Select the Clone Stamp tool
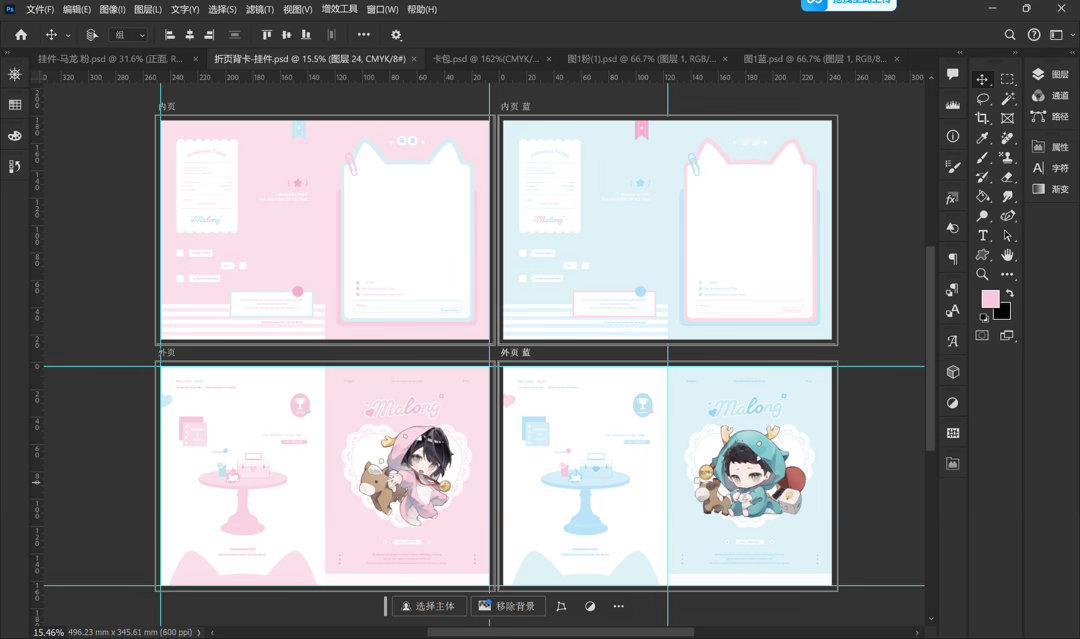Image resolution: width=1080 pixels, height=639 pixels. (x=1007, y=157)
